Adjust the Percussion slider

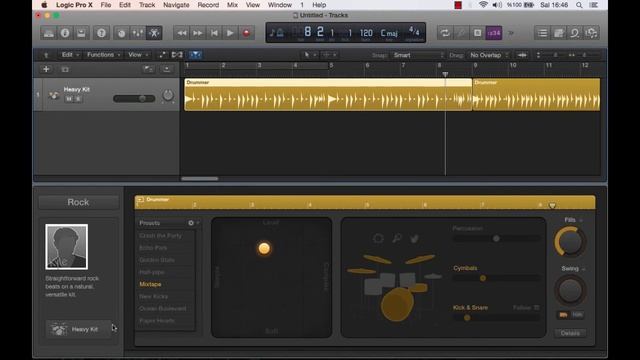[x=496, y=238]
